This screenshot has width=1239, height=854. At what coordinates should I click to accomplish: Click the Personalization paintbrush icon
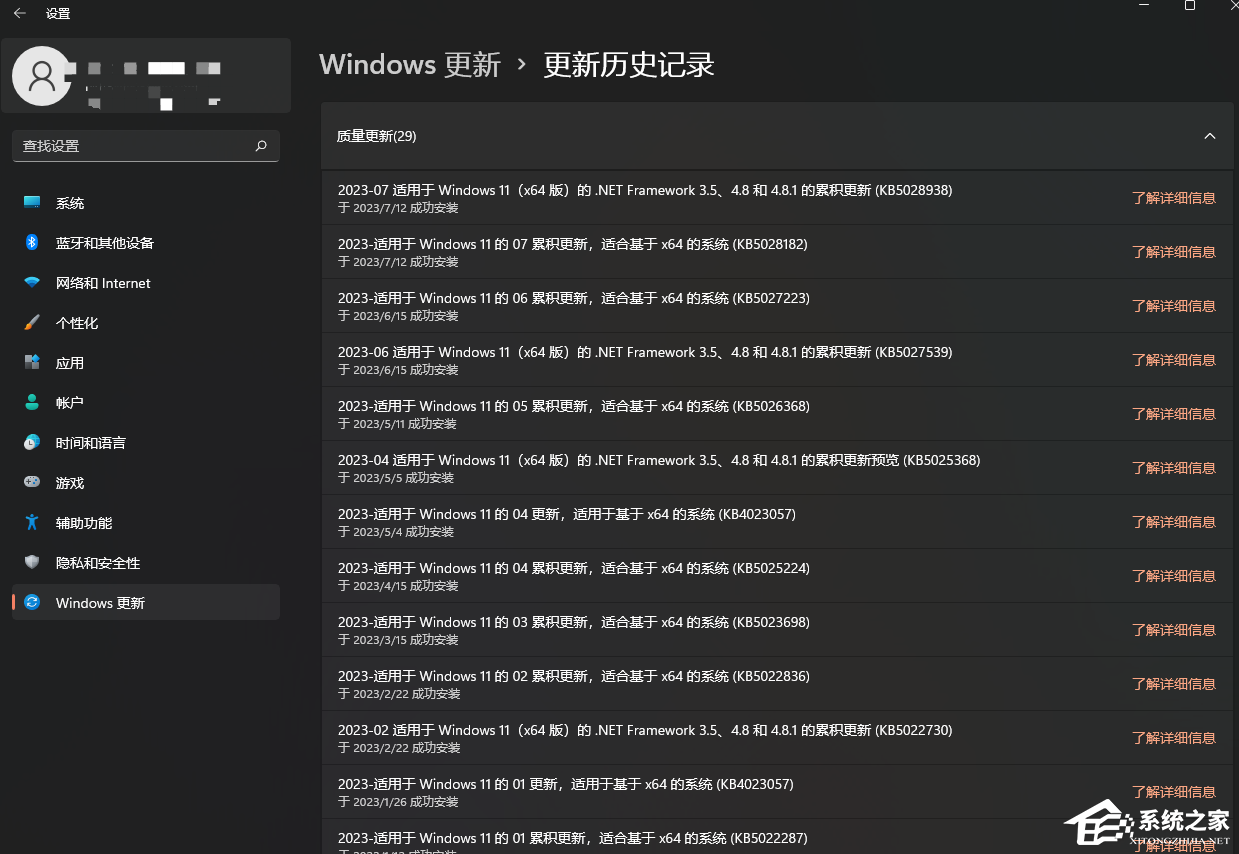[32, 323]
